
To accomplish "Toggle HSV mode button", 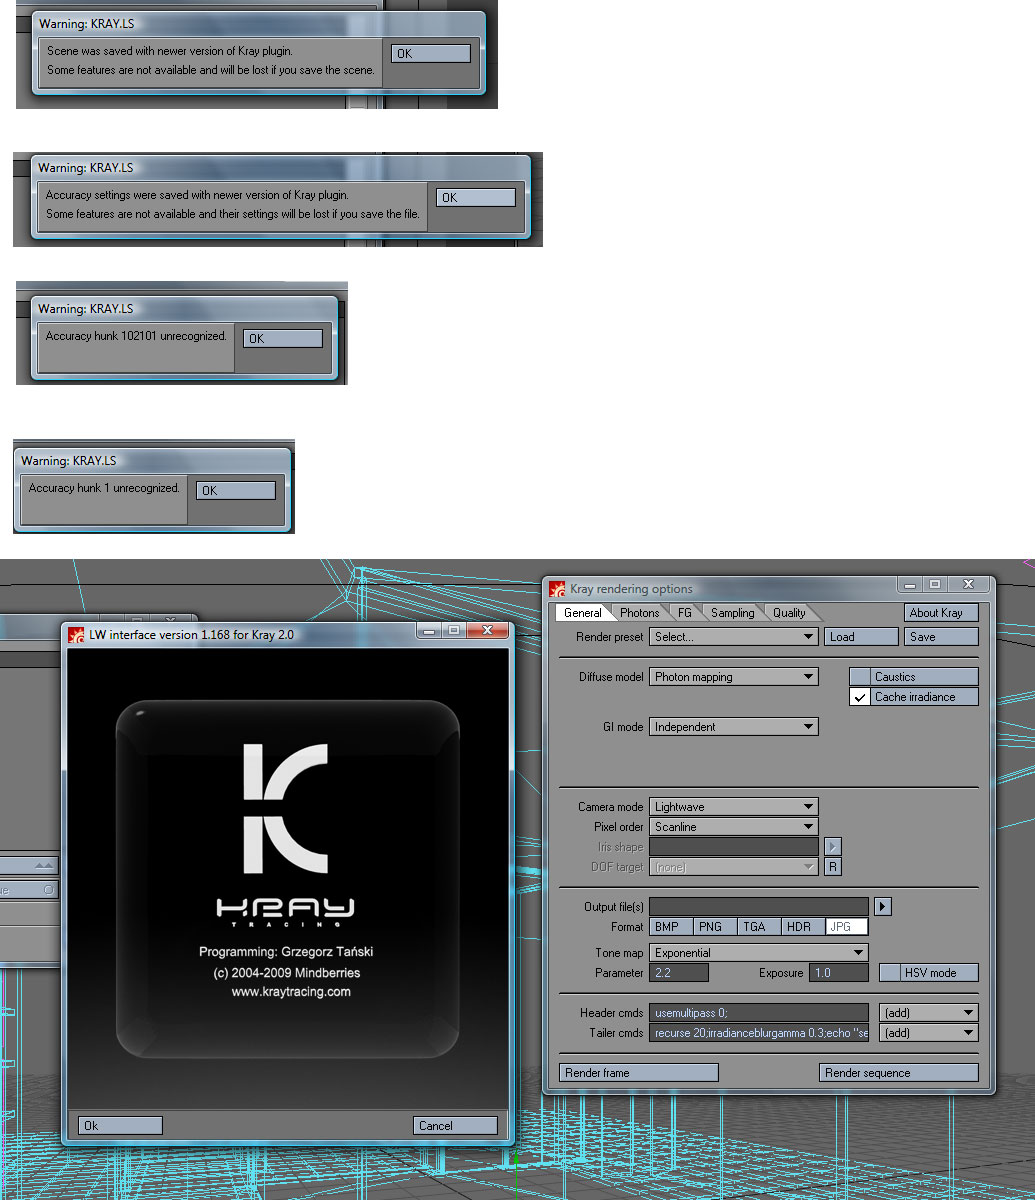I will click(928, 973).
